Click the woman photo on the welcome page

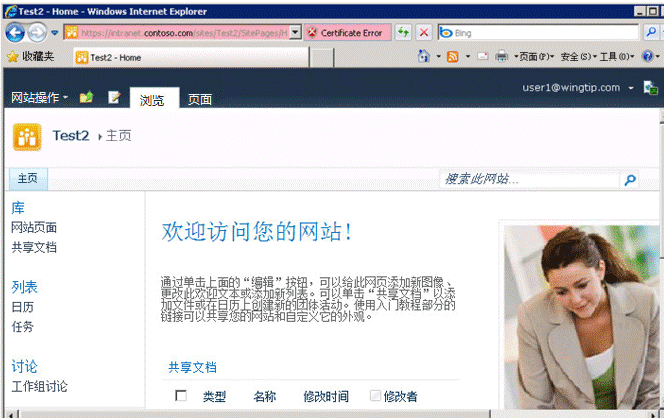pos(582,317)
